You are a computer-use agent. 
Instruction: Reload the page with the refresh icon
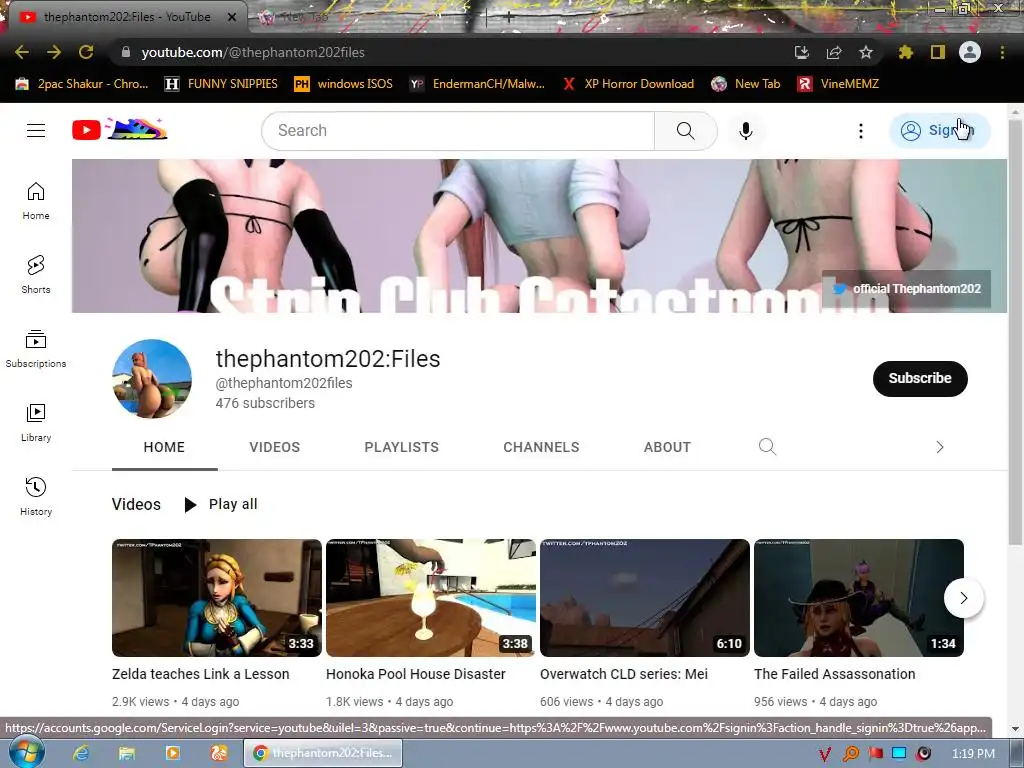coord(86,52)
